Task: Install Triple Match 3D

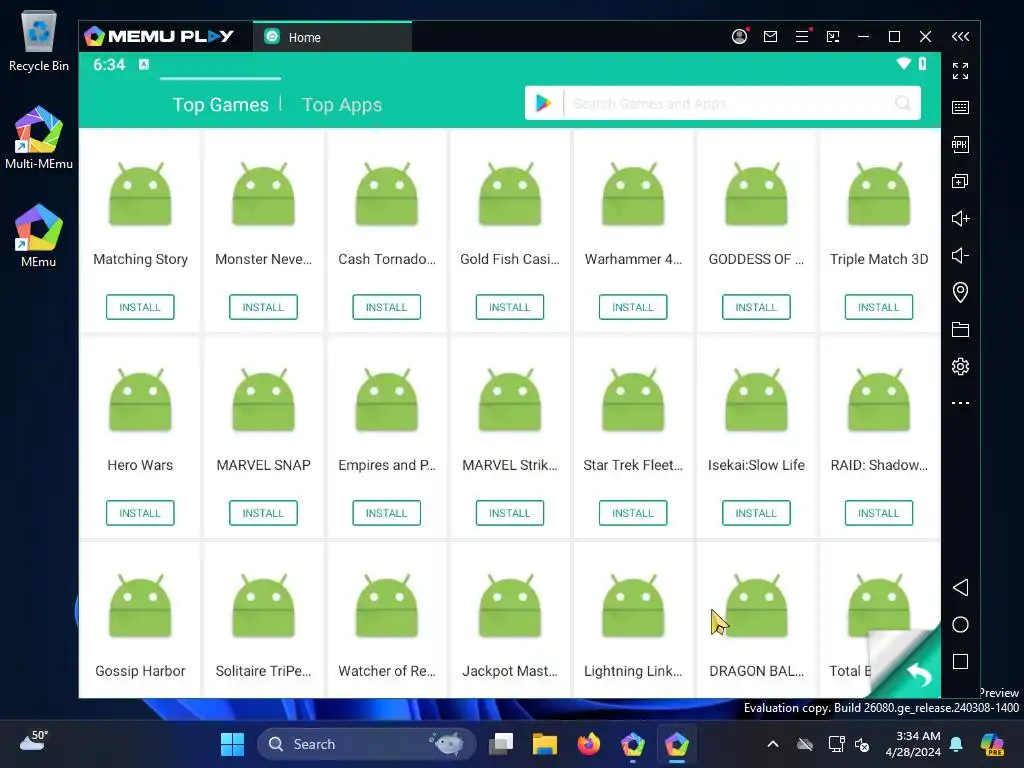Action: point(879,307)
